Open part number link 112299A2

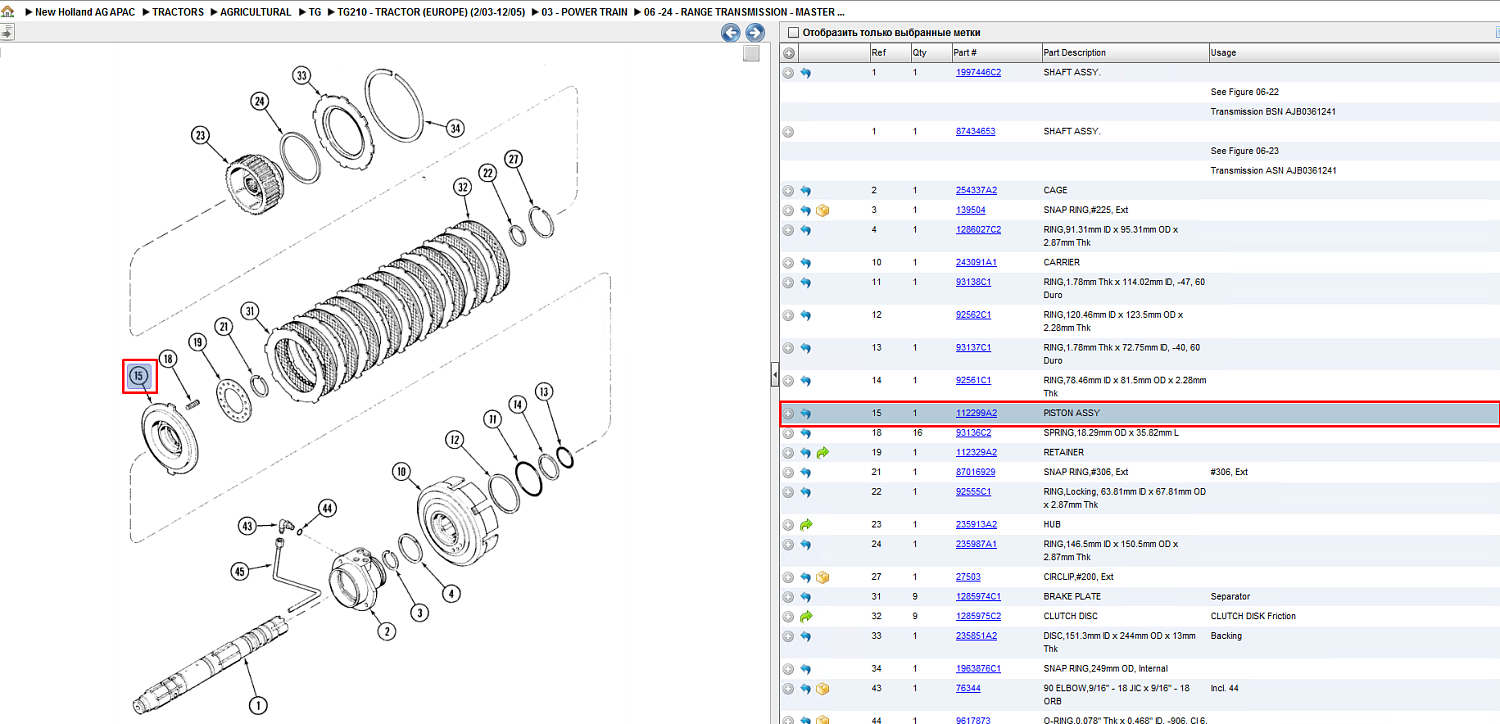(976, 413)
